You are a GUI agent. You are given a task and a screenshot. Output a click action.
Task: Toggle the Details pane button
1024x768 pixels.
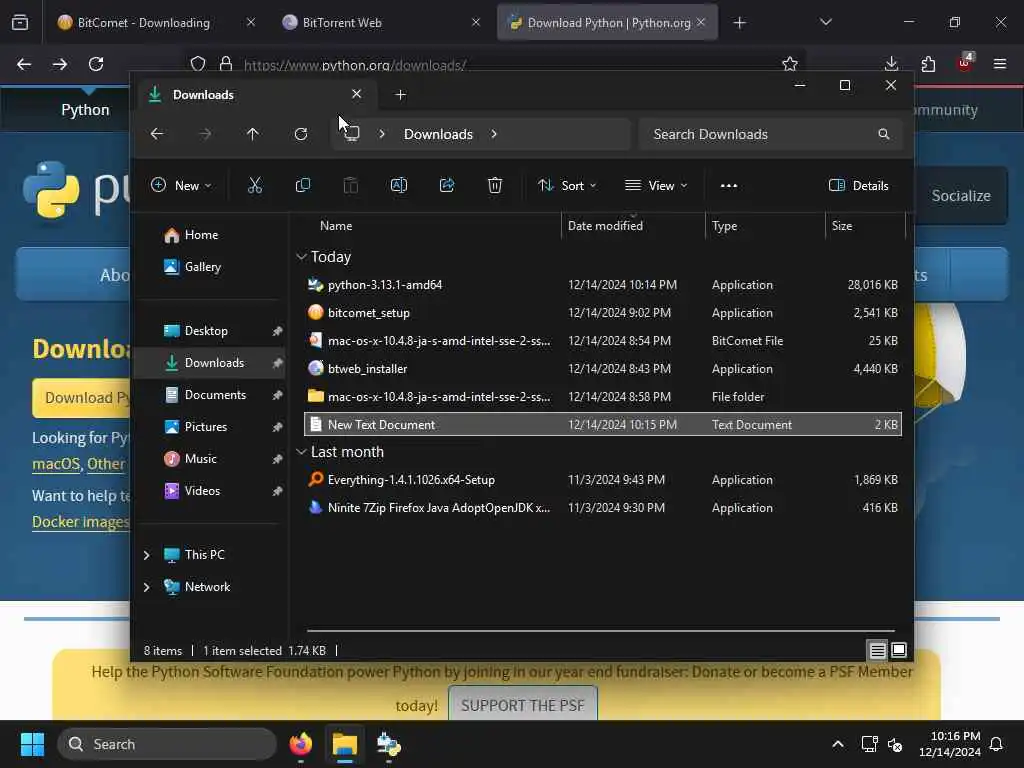pos(858,185)
